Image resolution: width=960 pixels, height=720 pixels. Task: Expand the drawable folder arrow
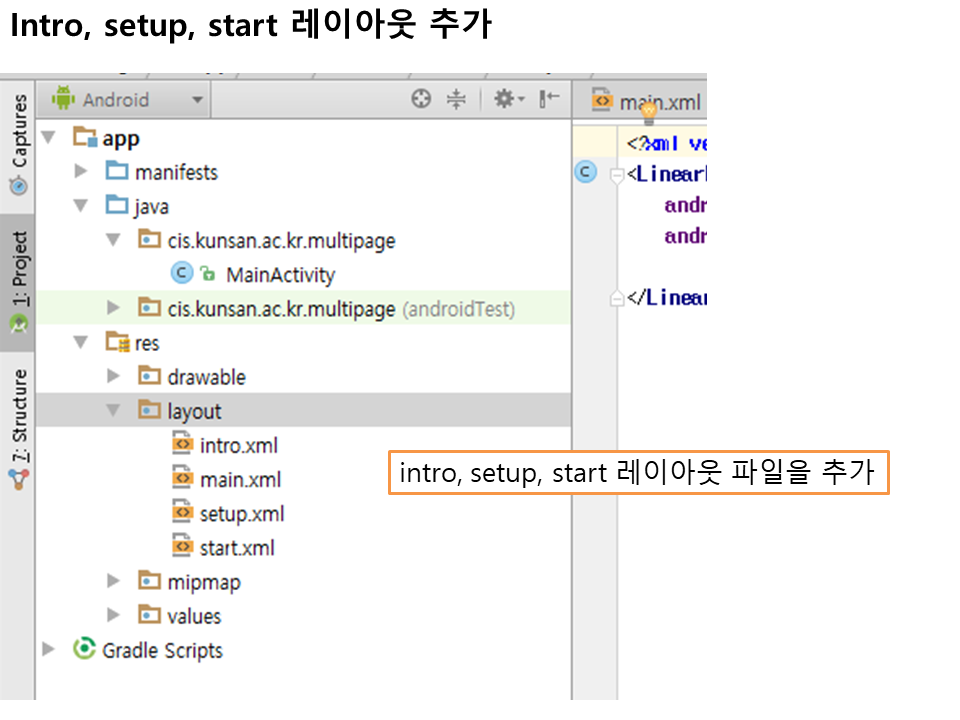pos(113,377)
